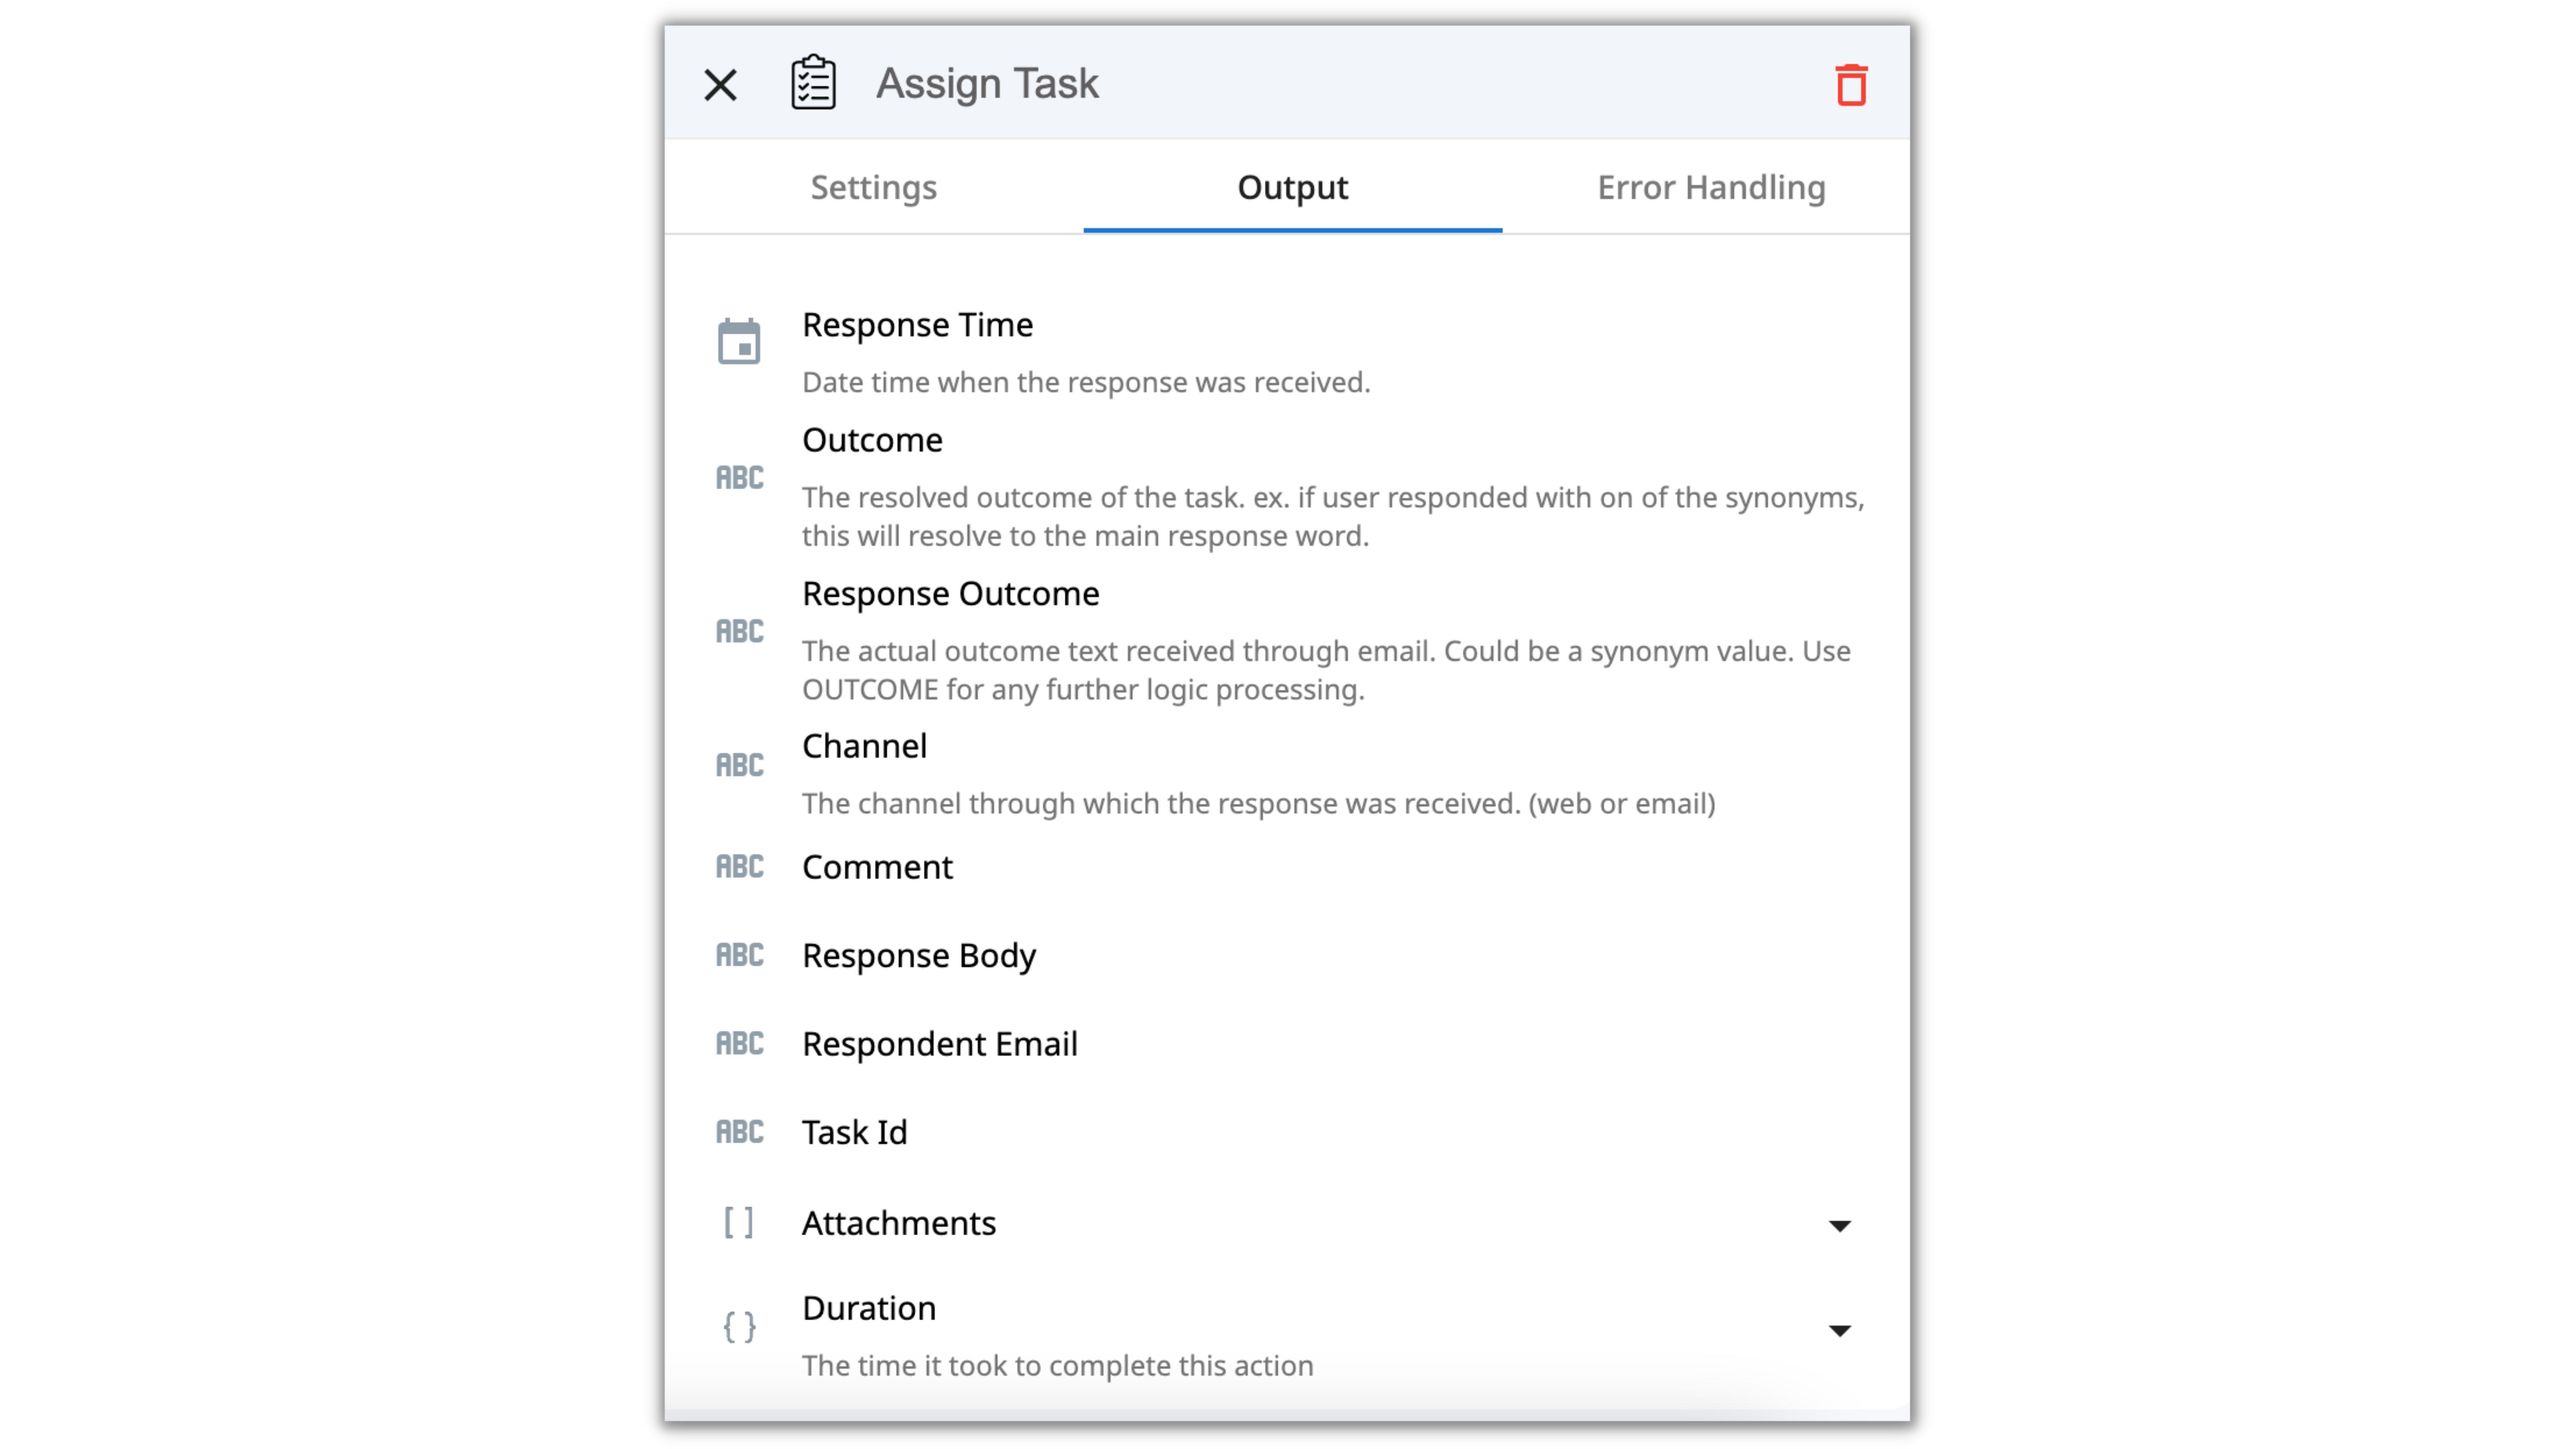
Task: Click the calendar icon beside Response Time
Action: click(739, 342)
